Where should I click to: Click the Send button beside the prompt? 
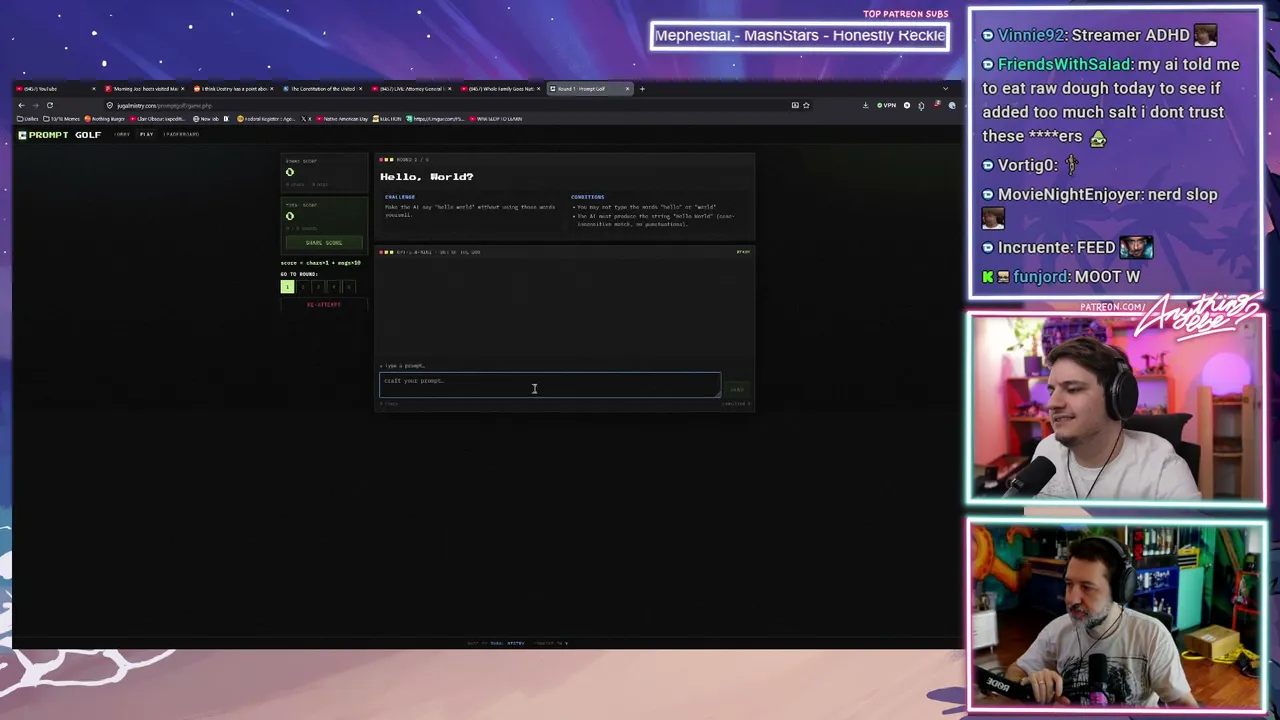pyautogui.click(x=737, y=389)
